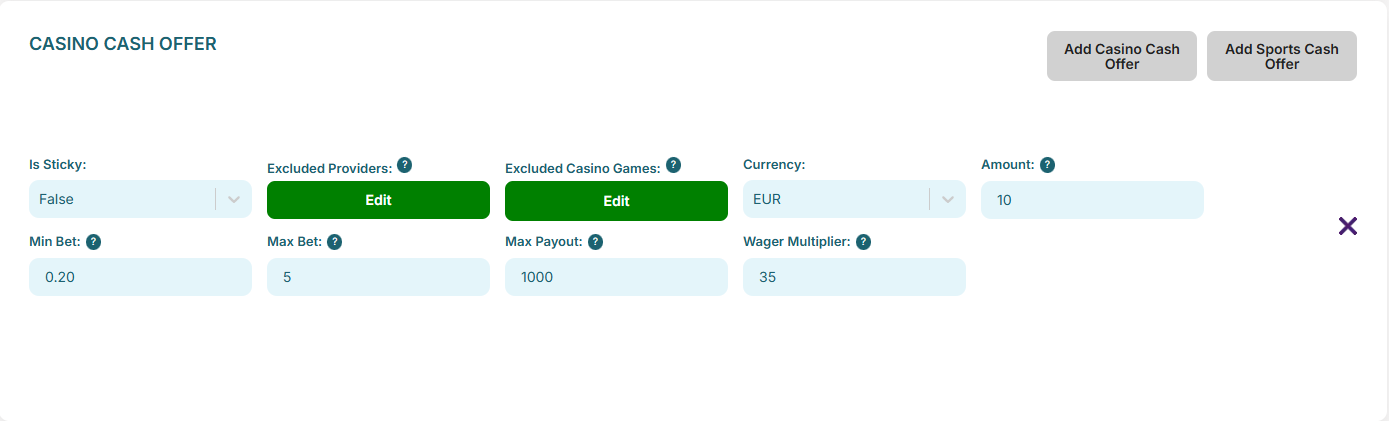Click the Max Bet help icon

click(x=335, y=242)
